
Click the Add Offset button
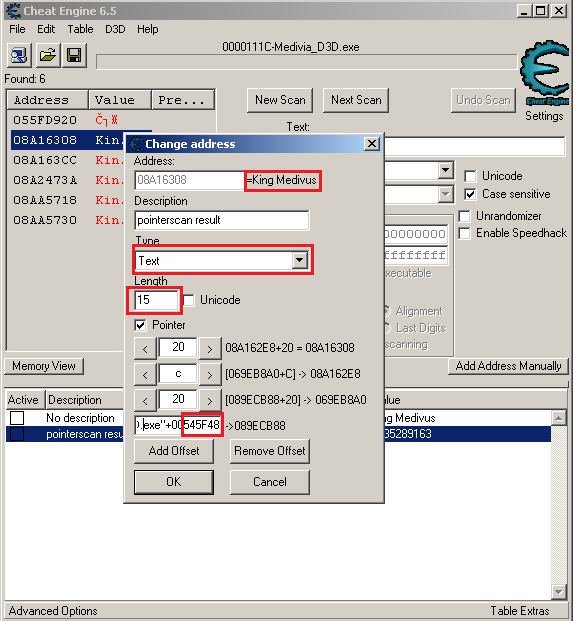click(x=173, y=451)
